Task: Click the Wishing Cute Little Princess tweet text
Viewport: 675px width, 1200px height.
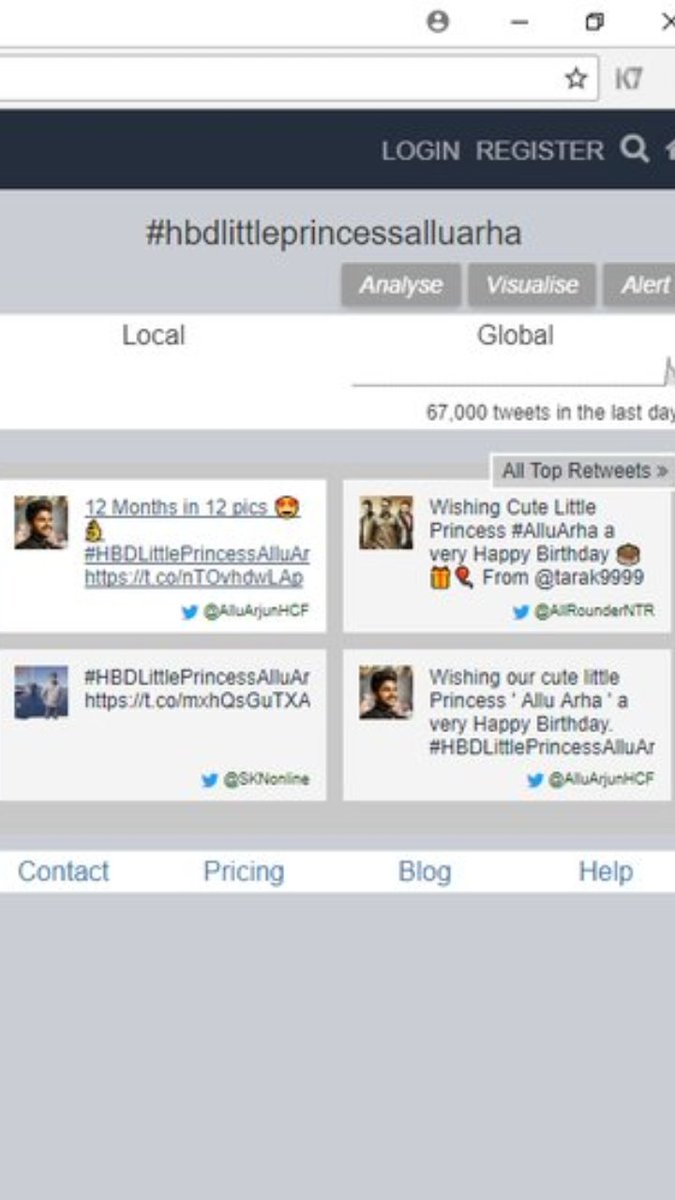Action: pyautogui.click(x=536, y=542)
